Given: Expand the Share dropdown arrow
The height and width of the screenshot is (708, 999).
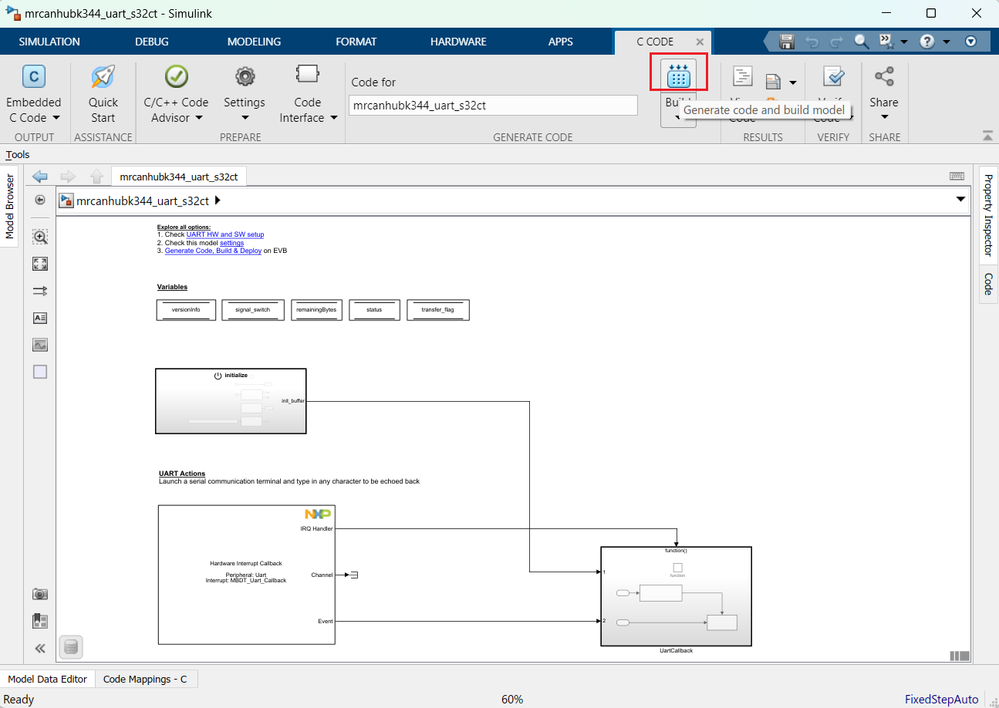Looking at the screenshot, I should [884, 117].
